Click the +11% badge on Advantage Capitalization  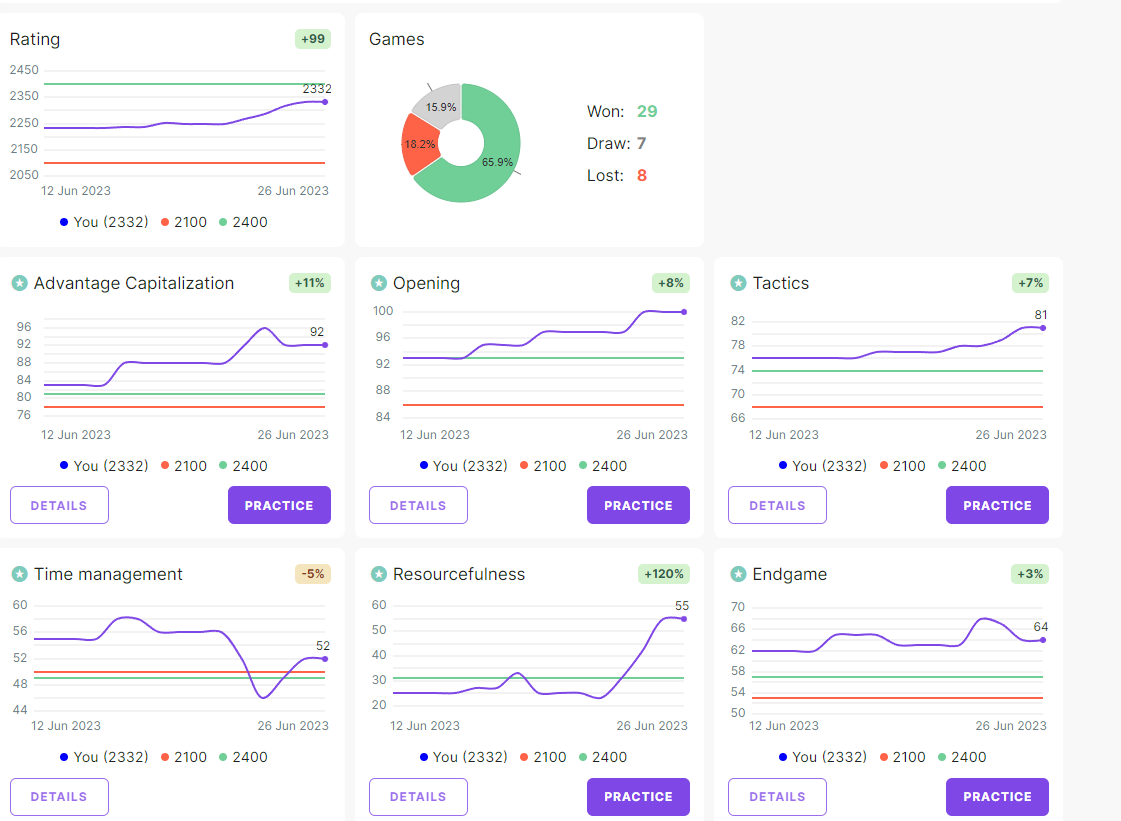(x=310, y=283)
